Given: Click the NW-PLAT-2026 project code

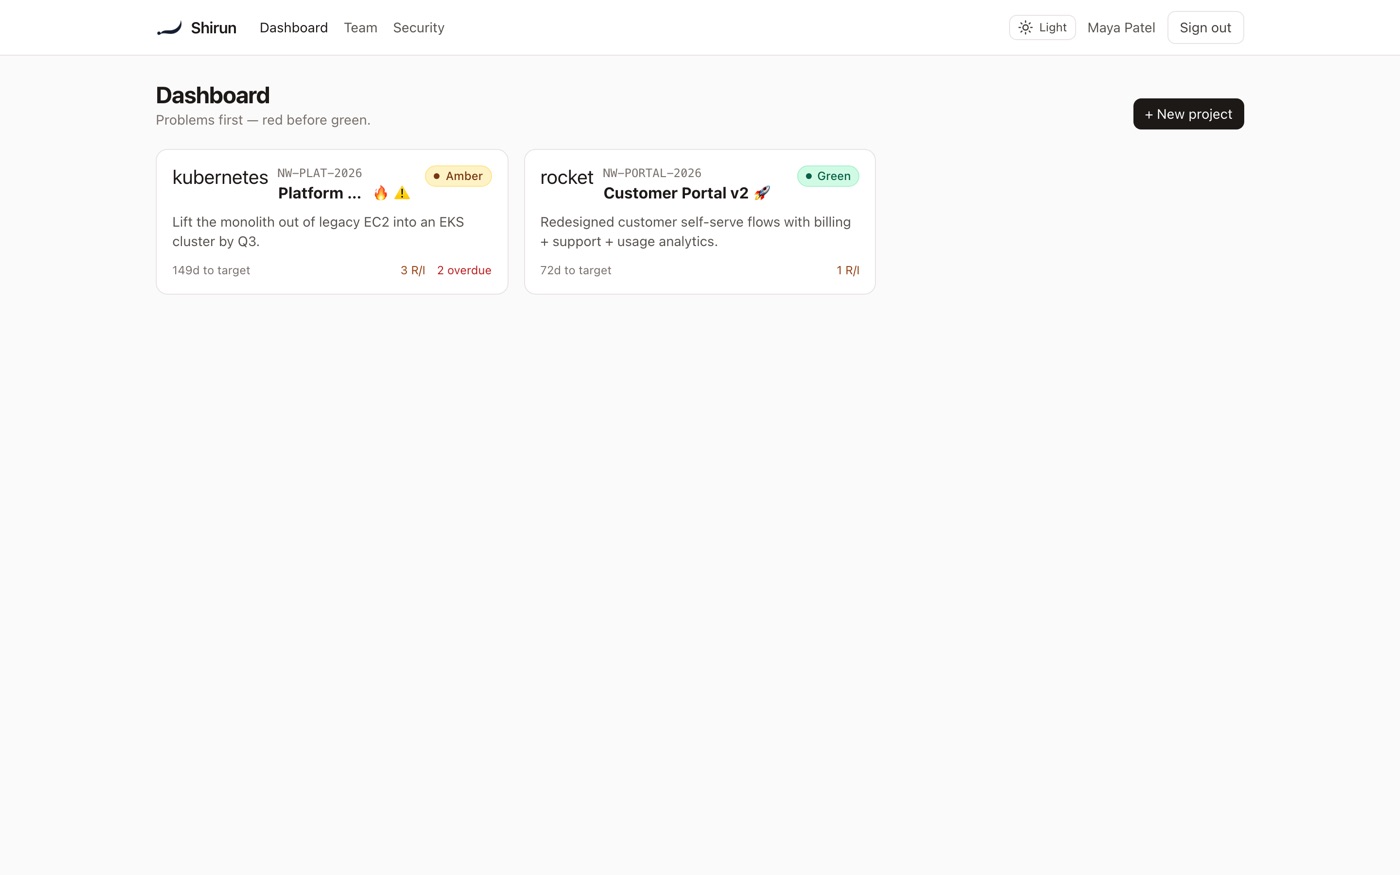Looking at the screenshot, I should click(x=320, y=173).
